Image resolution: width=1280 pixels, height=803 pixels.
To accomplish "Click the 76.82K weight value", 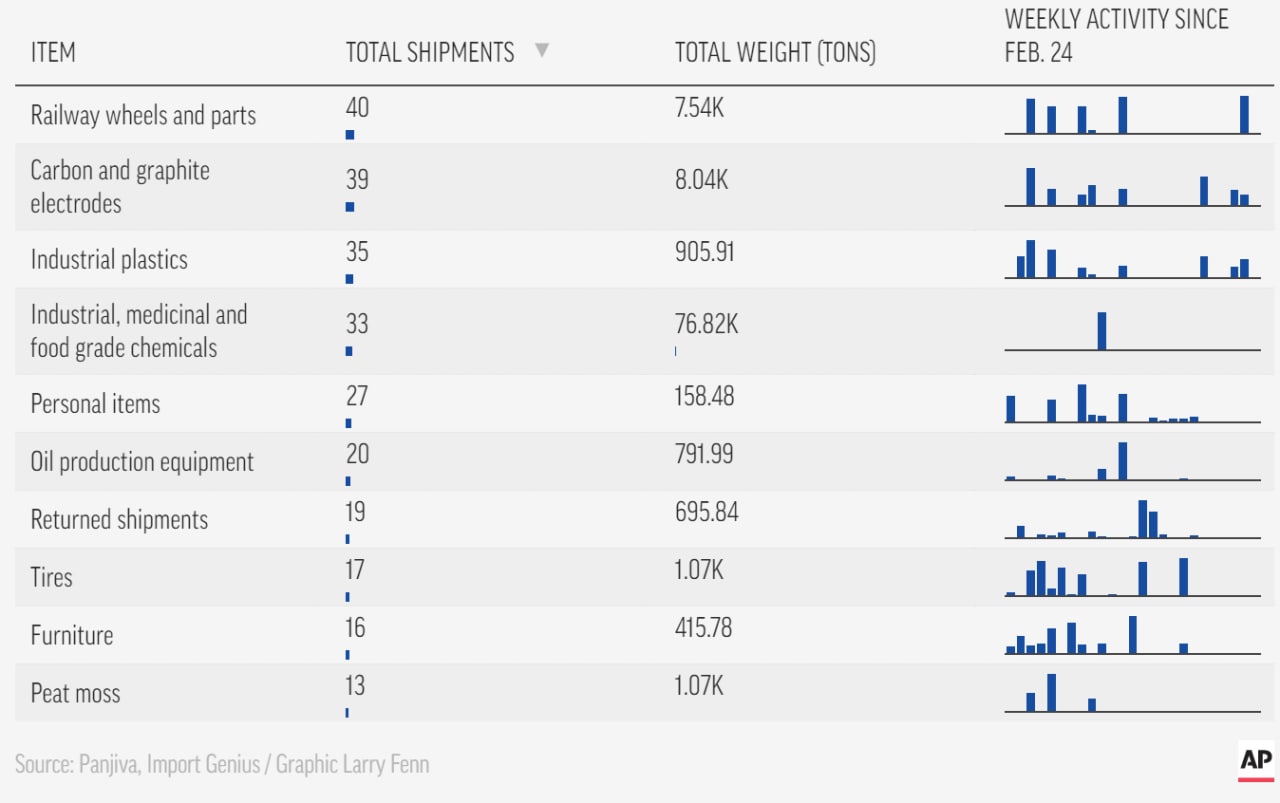I will pyautogui.click(x=706, y=324).
